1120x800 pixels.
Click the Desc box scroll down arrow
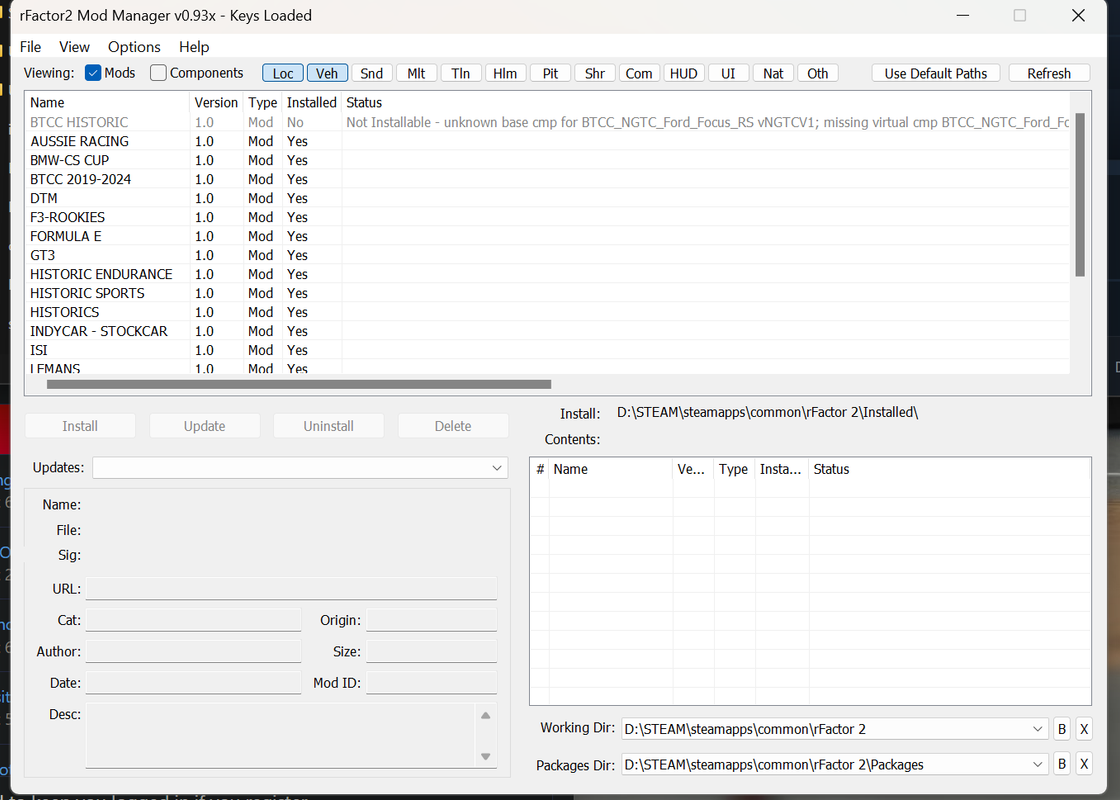tap(486, 756)
